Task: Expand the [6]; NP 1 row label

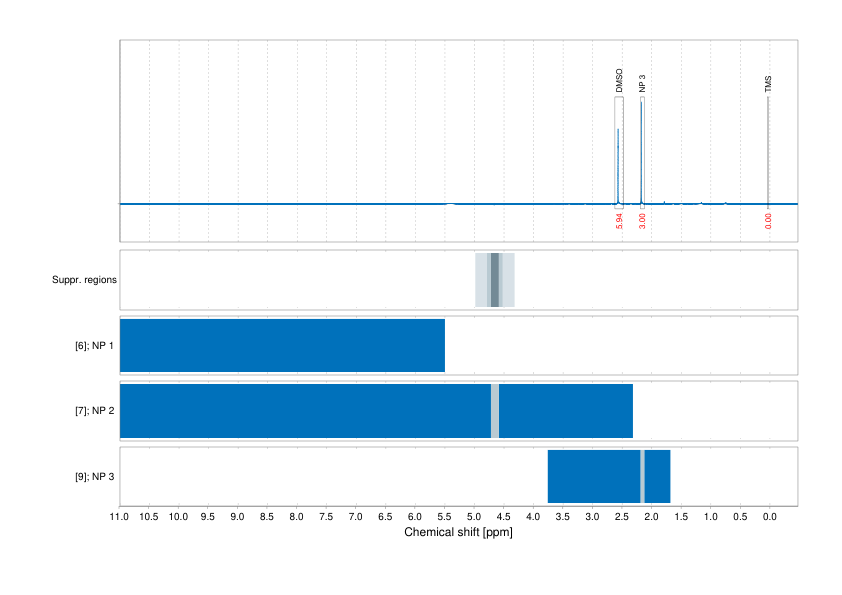Action: pos(94,345)
